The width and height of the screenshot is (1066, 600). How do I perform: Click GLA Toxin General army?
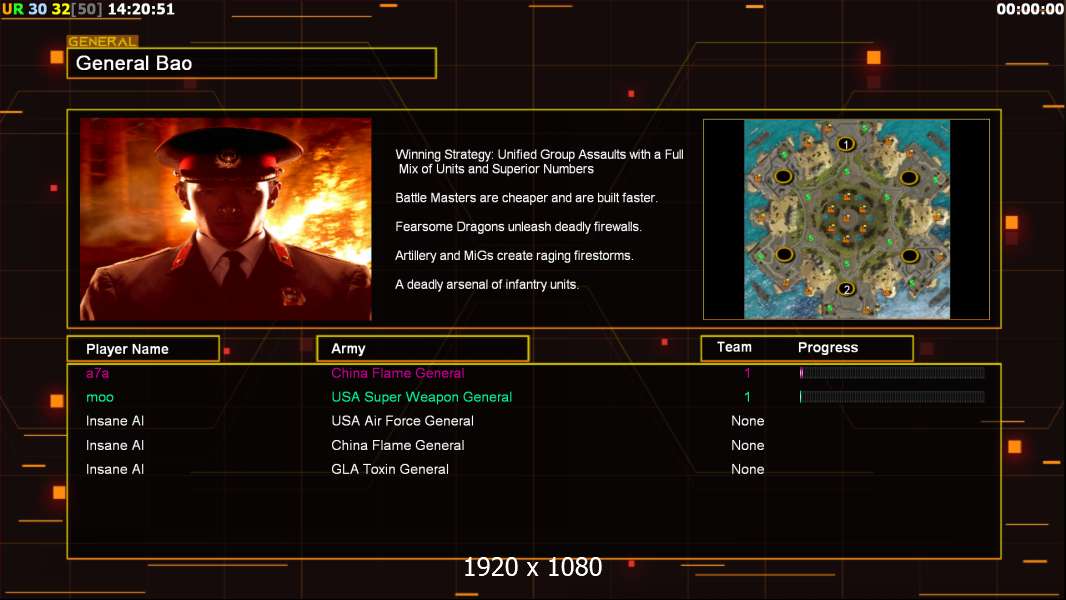390,469
